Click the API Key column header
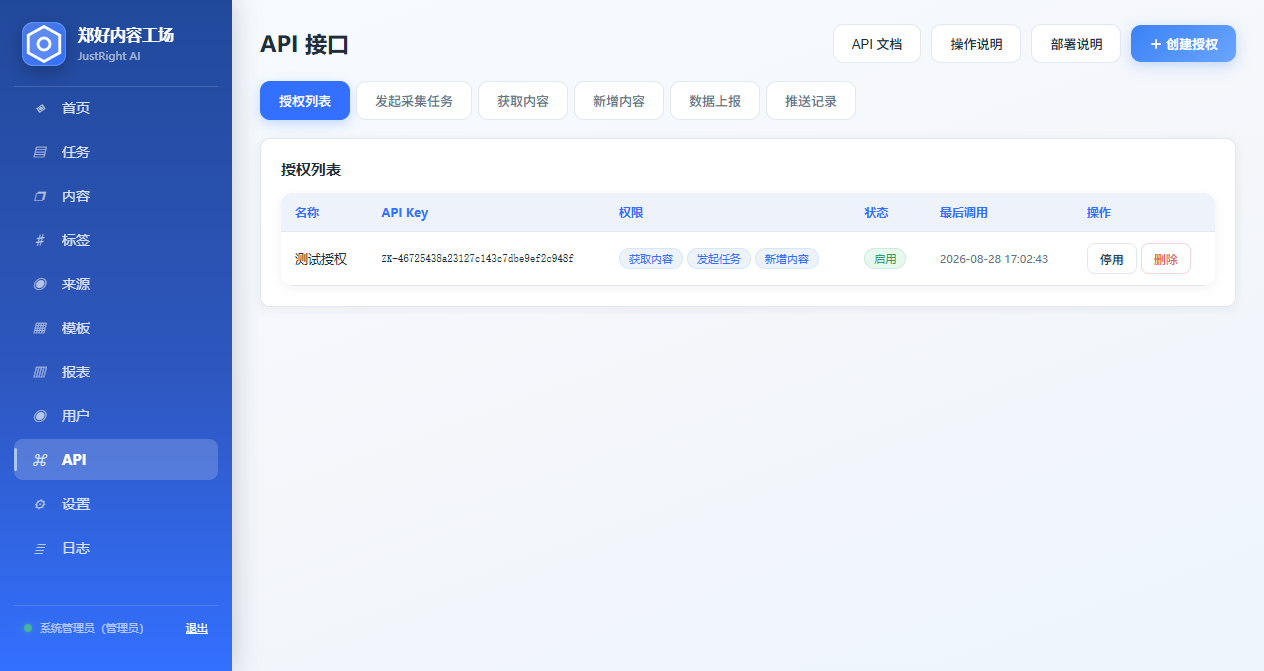Viewport: 1264px width, 671px height. click(405, 213)
